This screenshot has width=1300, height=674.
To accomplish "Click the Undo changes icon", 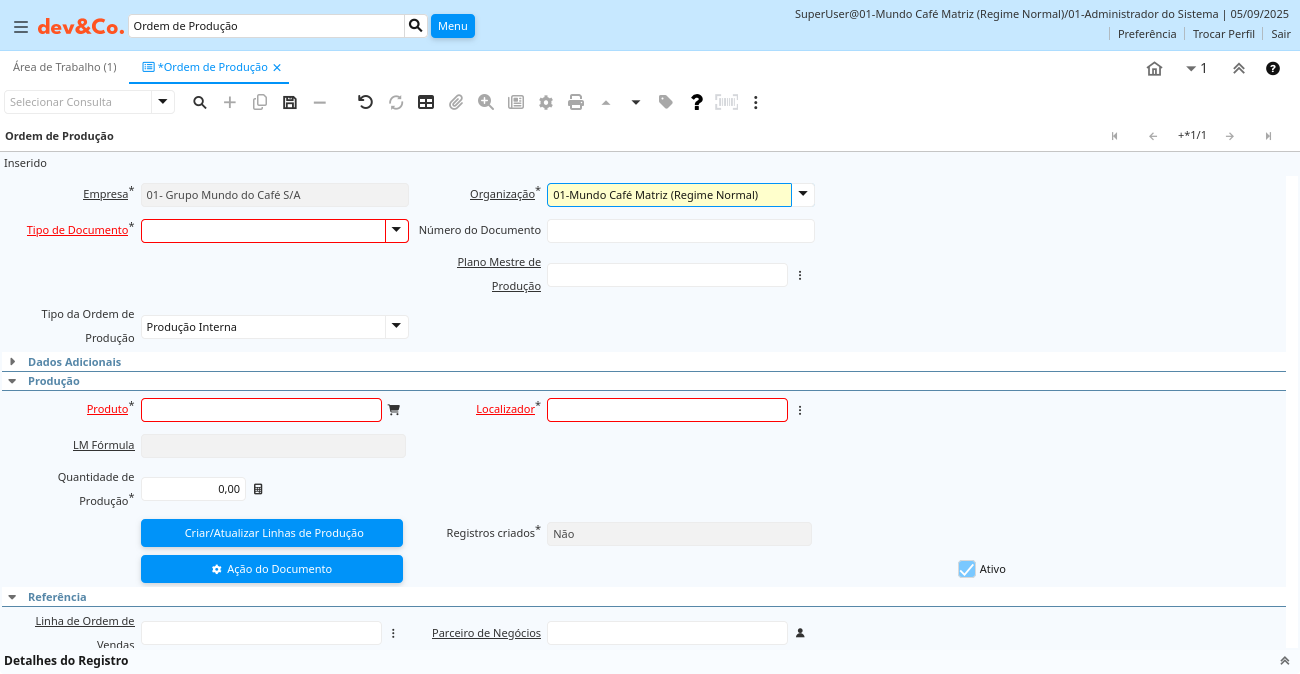I will 365,102.
